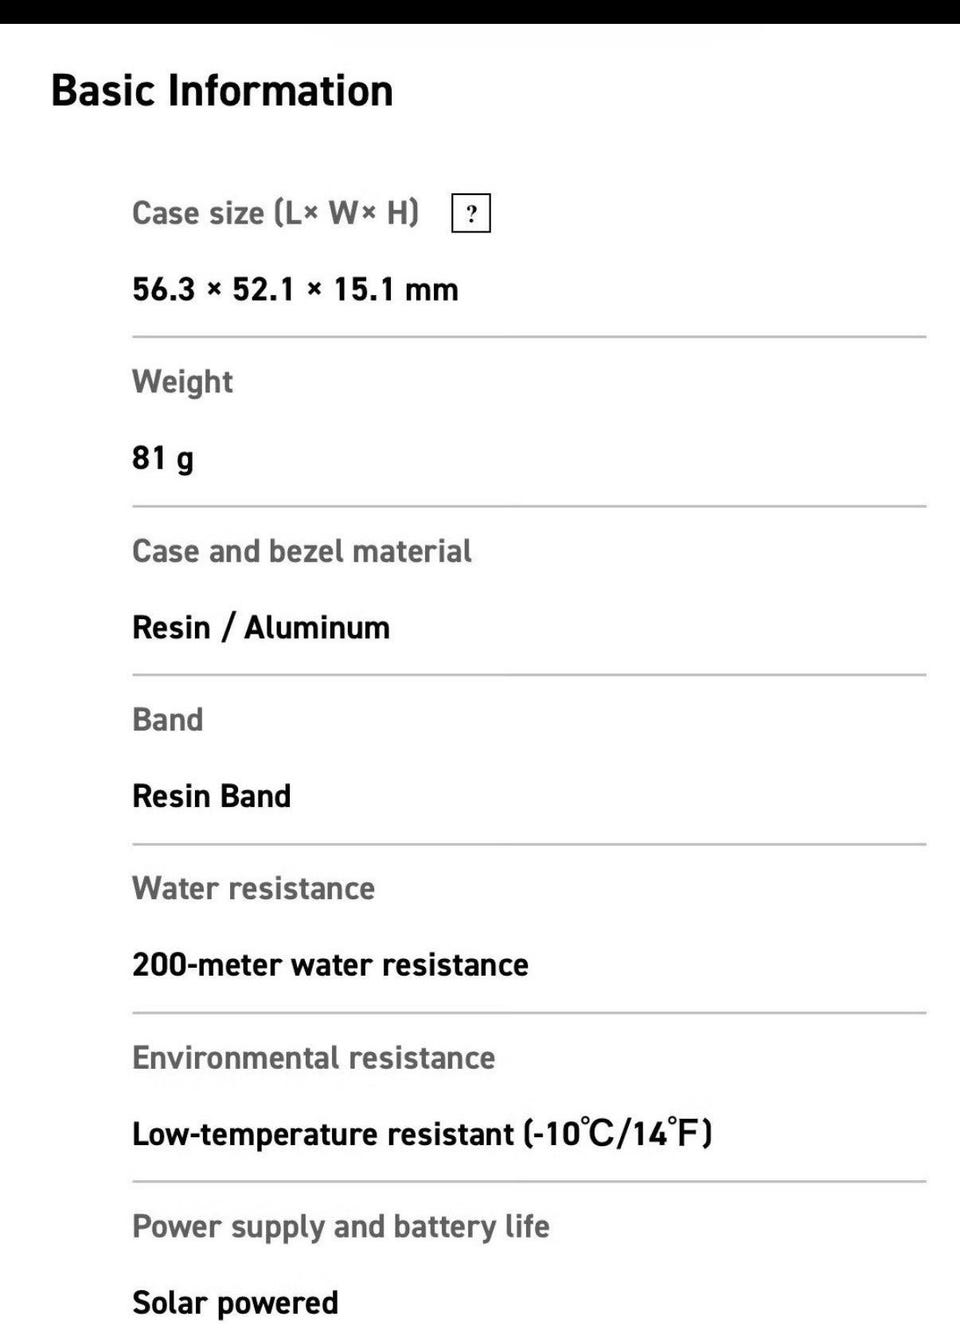Click the Low-temperature resistant text

pyautogui.click(x=322, y=1134)
